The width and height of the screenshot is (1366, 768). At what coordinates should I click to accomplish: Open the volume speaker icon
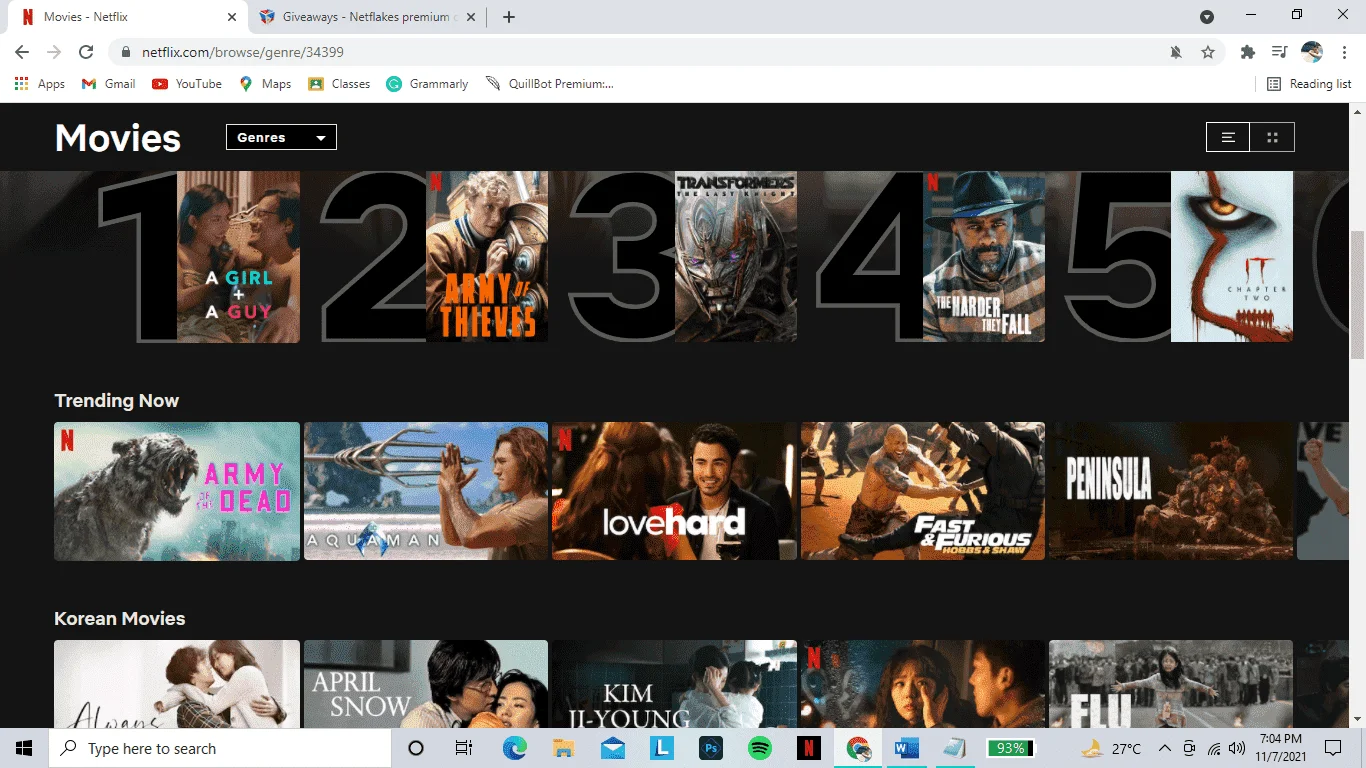pyautogui.click(x=1237, y=748)
